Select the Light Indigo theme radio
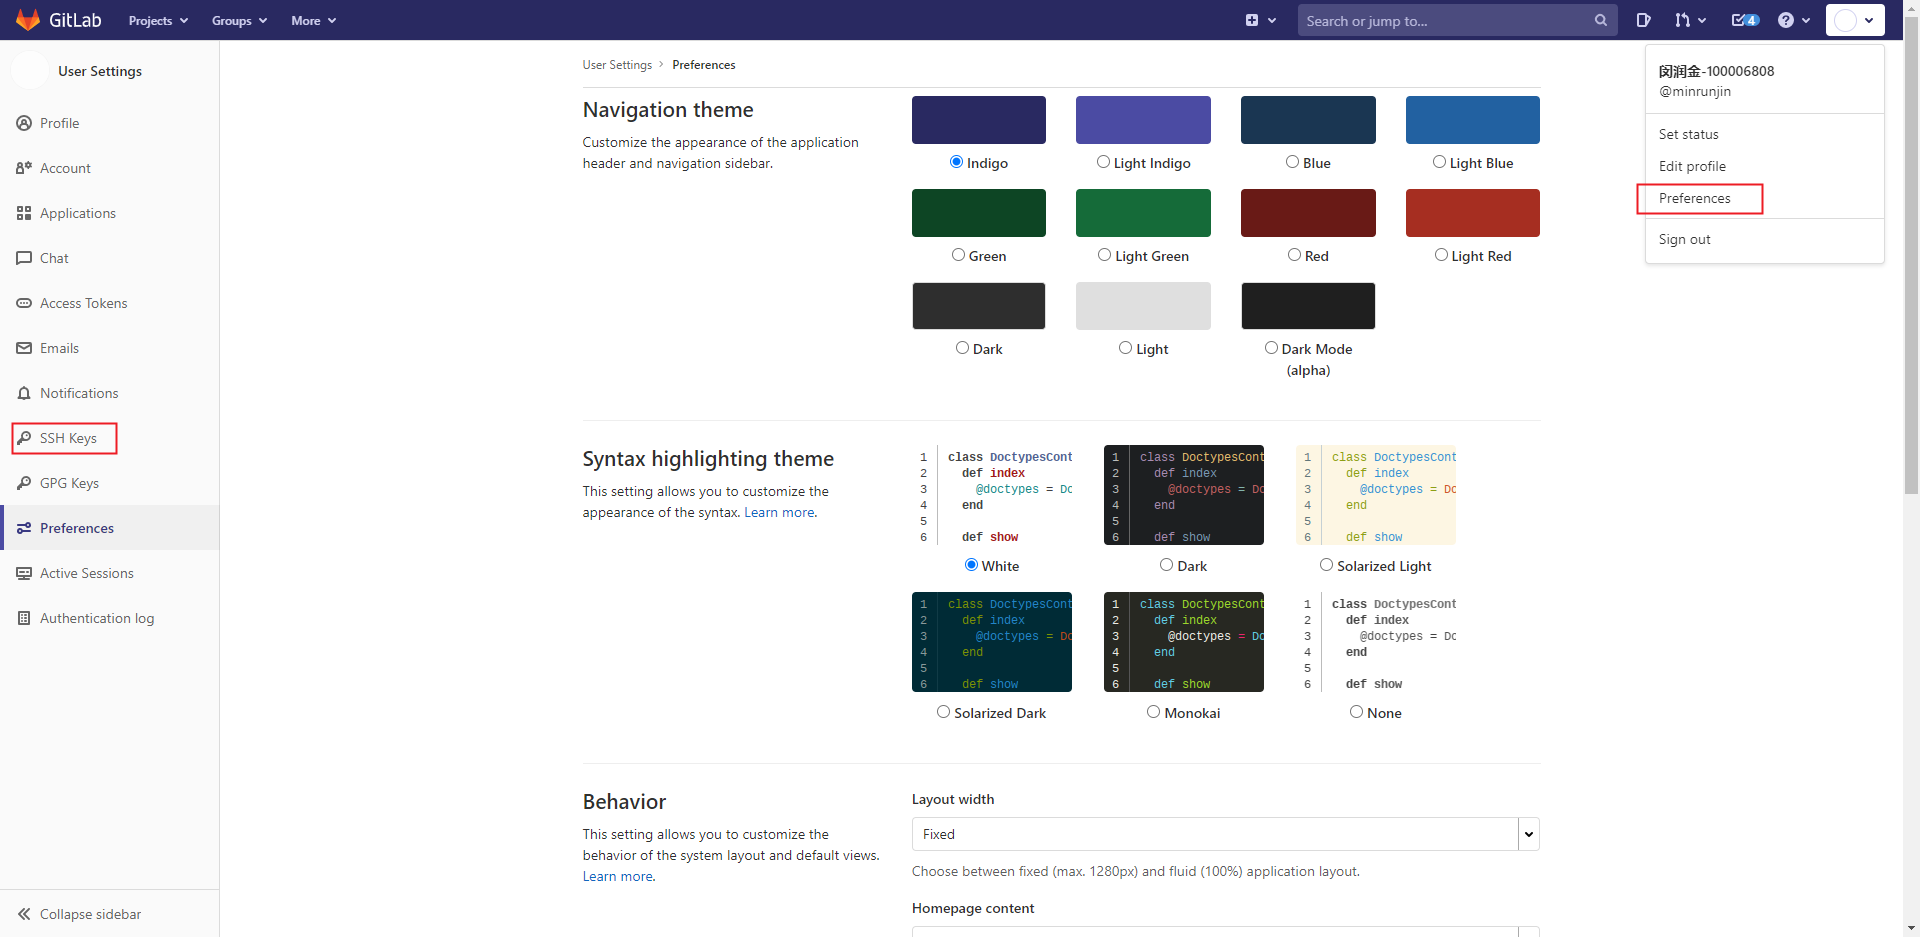 pos(1103,162)
